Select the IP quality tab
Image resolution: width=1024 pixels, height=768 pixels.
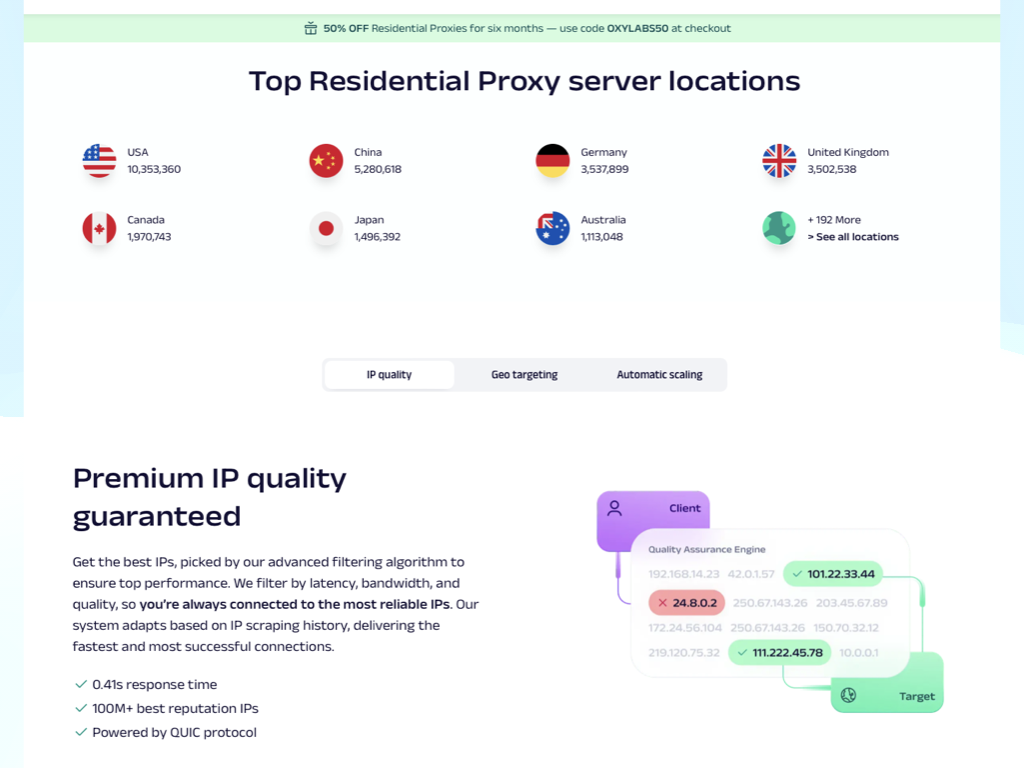click(389, 375)
